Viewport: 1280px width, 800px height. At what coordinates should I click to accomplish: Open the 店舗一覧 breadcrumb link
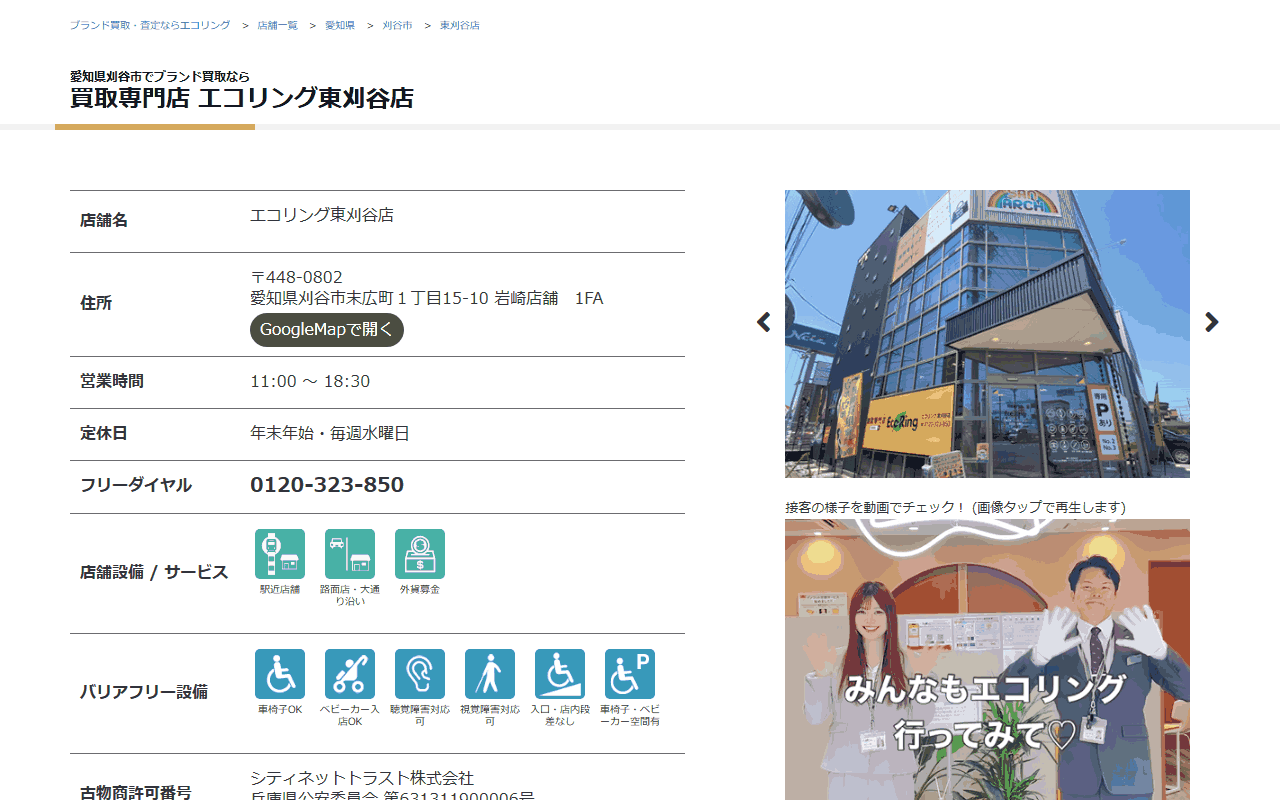point(278,25)
